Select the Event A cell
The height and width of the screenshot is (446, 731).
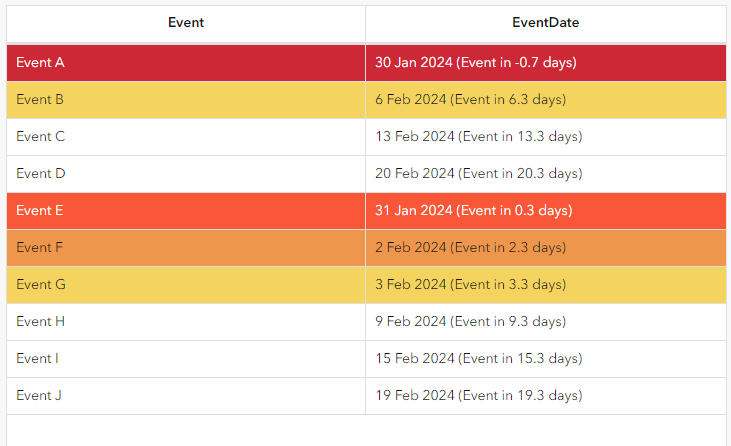click(x=41, y=63)
